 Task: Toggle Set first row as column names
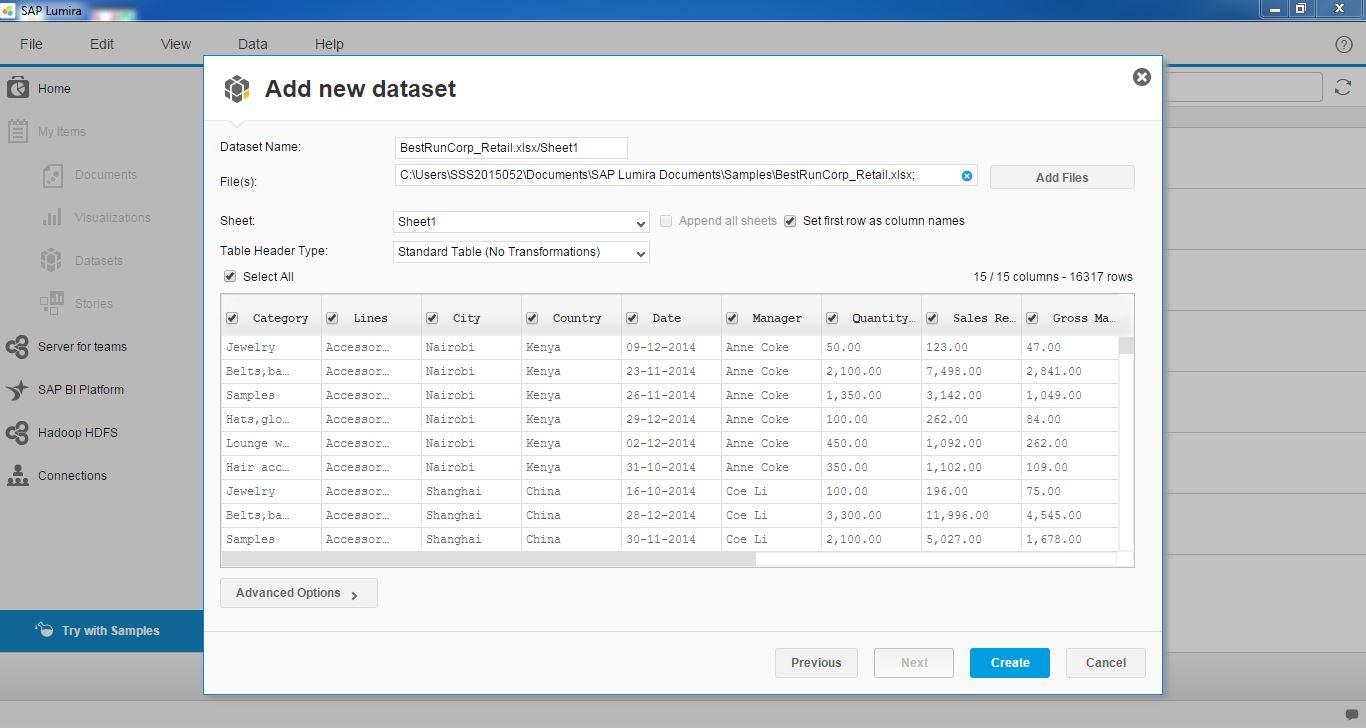coord(790,221)
